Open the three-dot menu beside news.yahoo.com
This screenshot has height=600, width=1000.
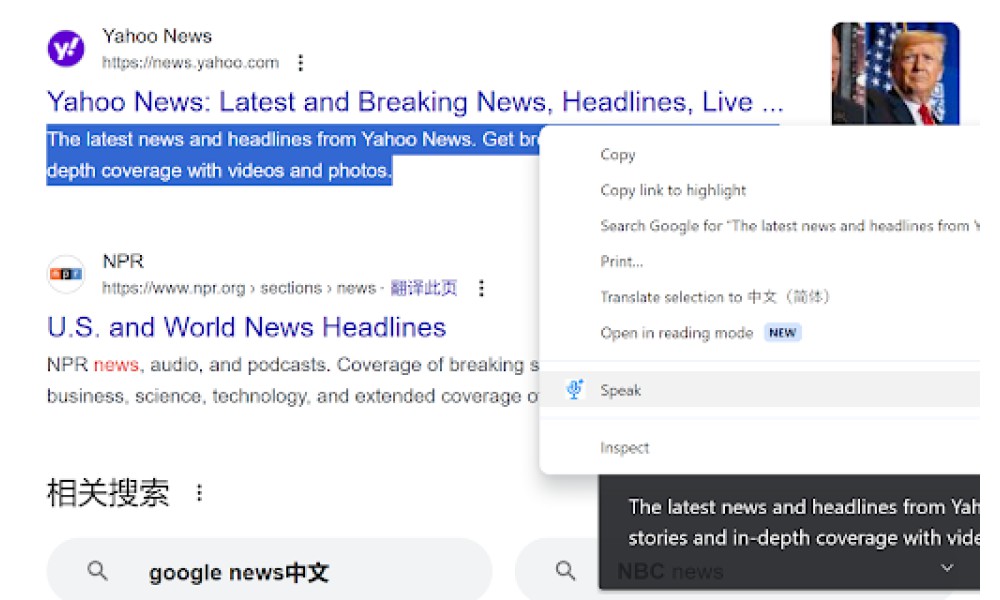(x=300, y=62)
